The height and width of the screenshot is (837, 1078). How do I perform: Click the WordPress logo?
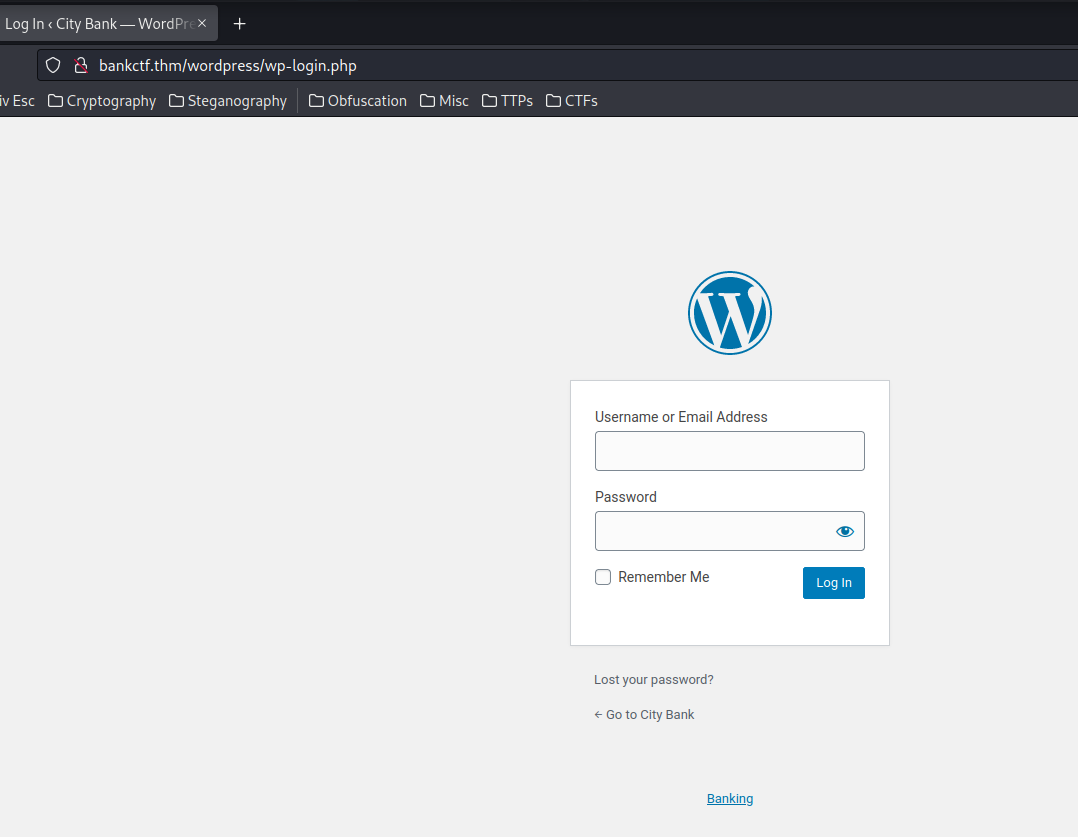(729, 313)
